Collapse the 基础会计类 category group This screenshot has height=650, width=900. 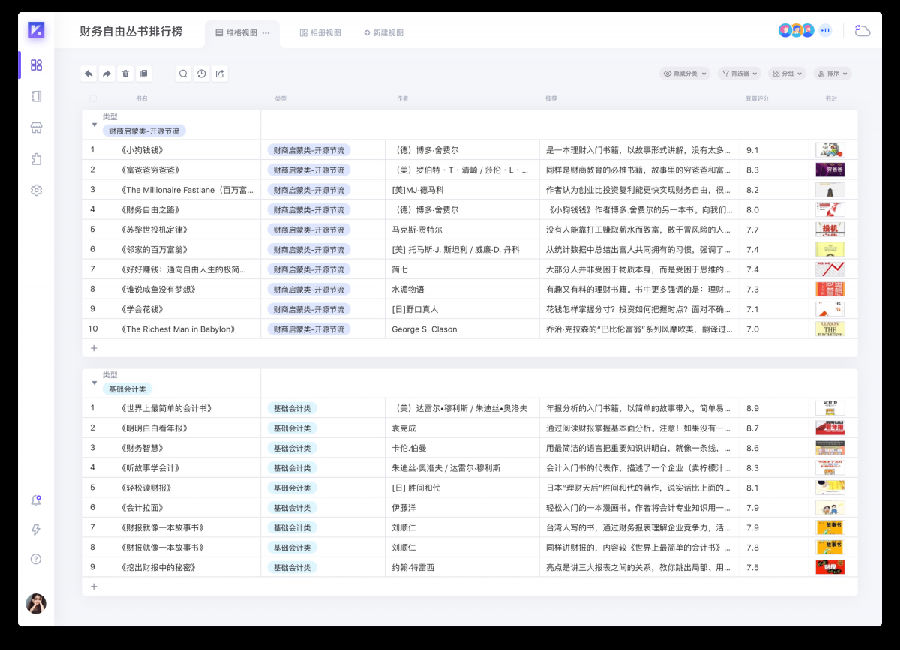coord(93,380)
